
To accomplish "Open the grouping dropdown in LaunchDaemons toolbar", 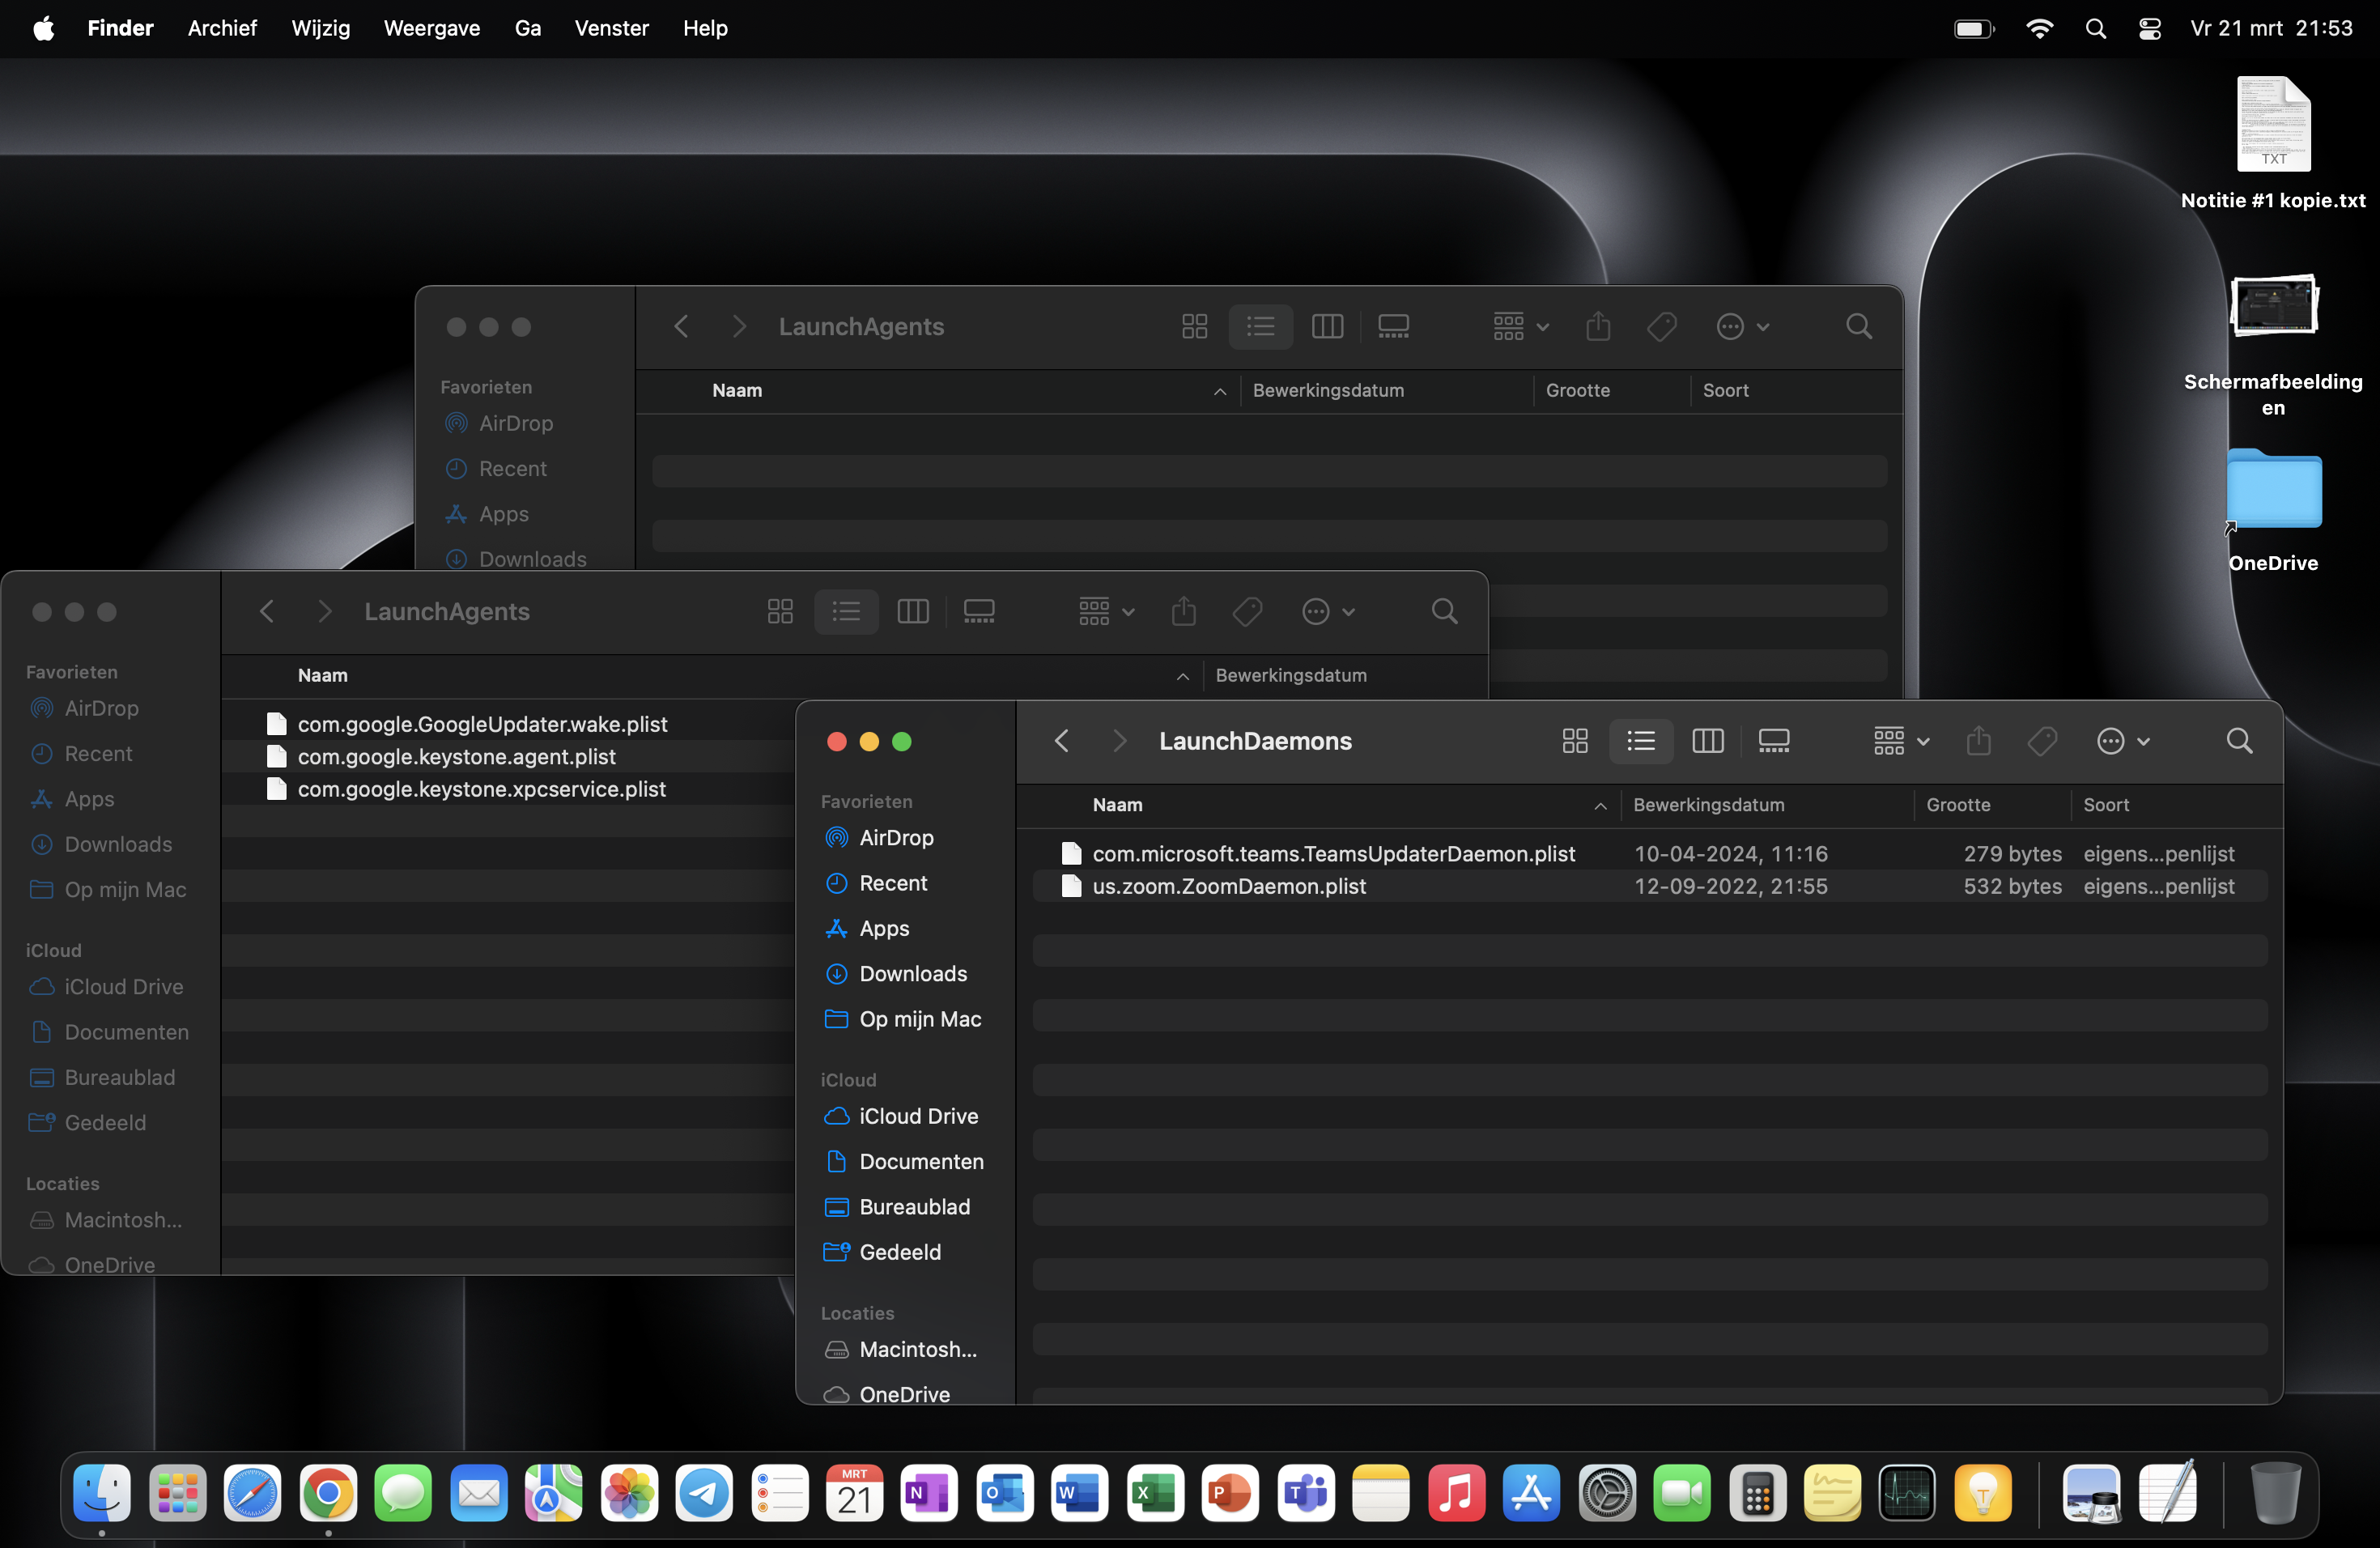I will click(1900, 741).
